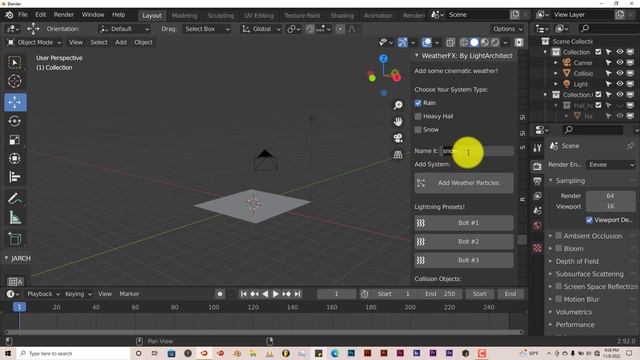Open the viewport Add menu
Viewport: 640px width, 360px height.
(x=121, y=42)
